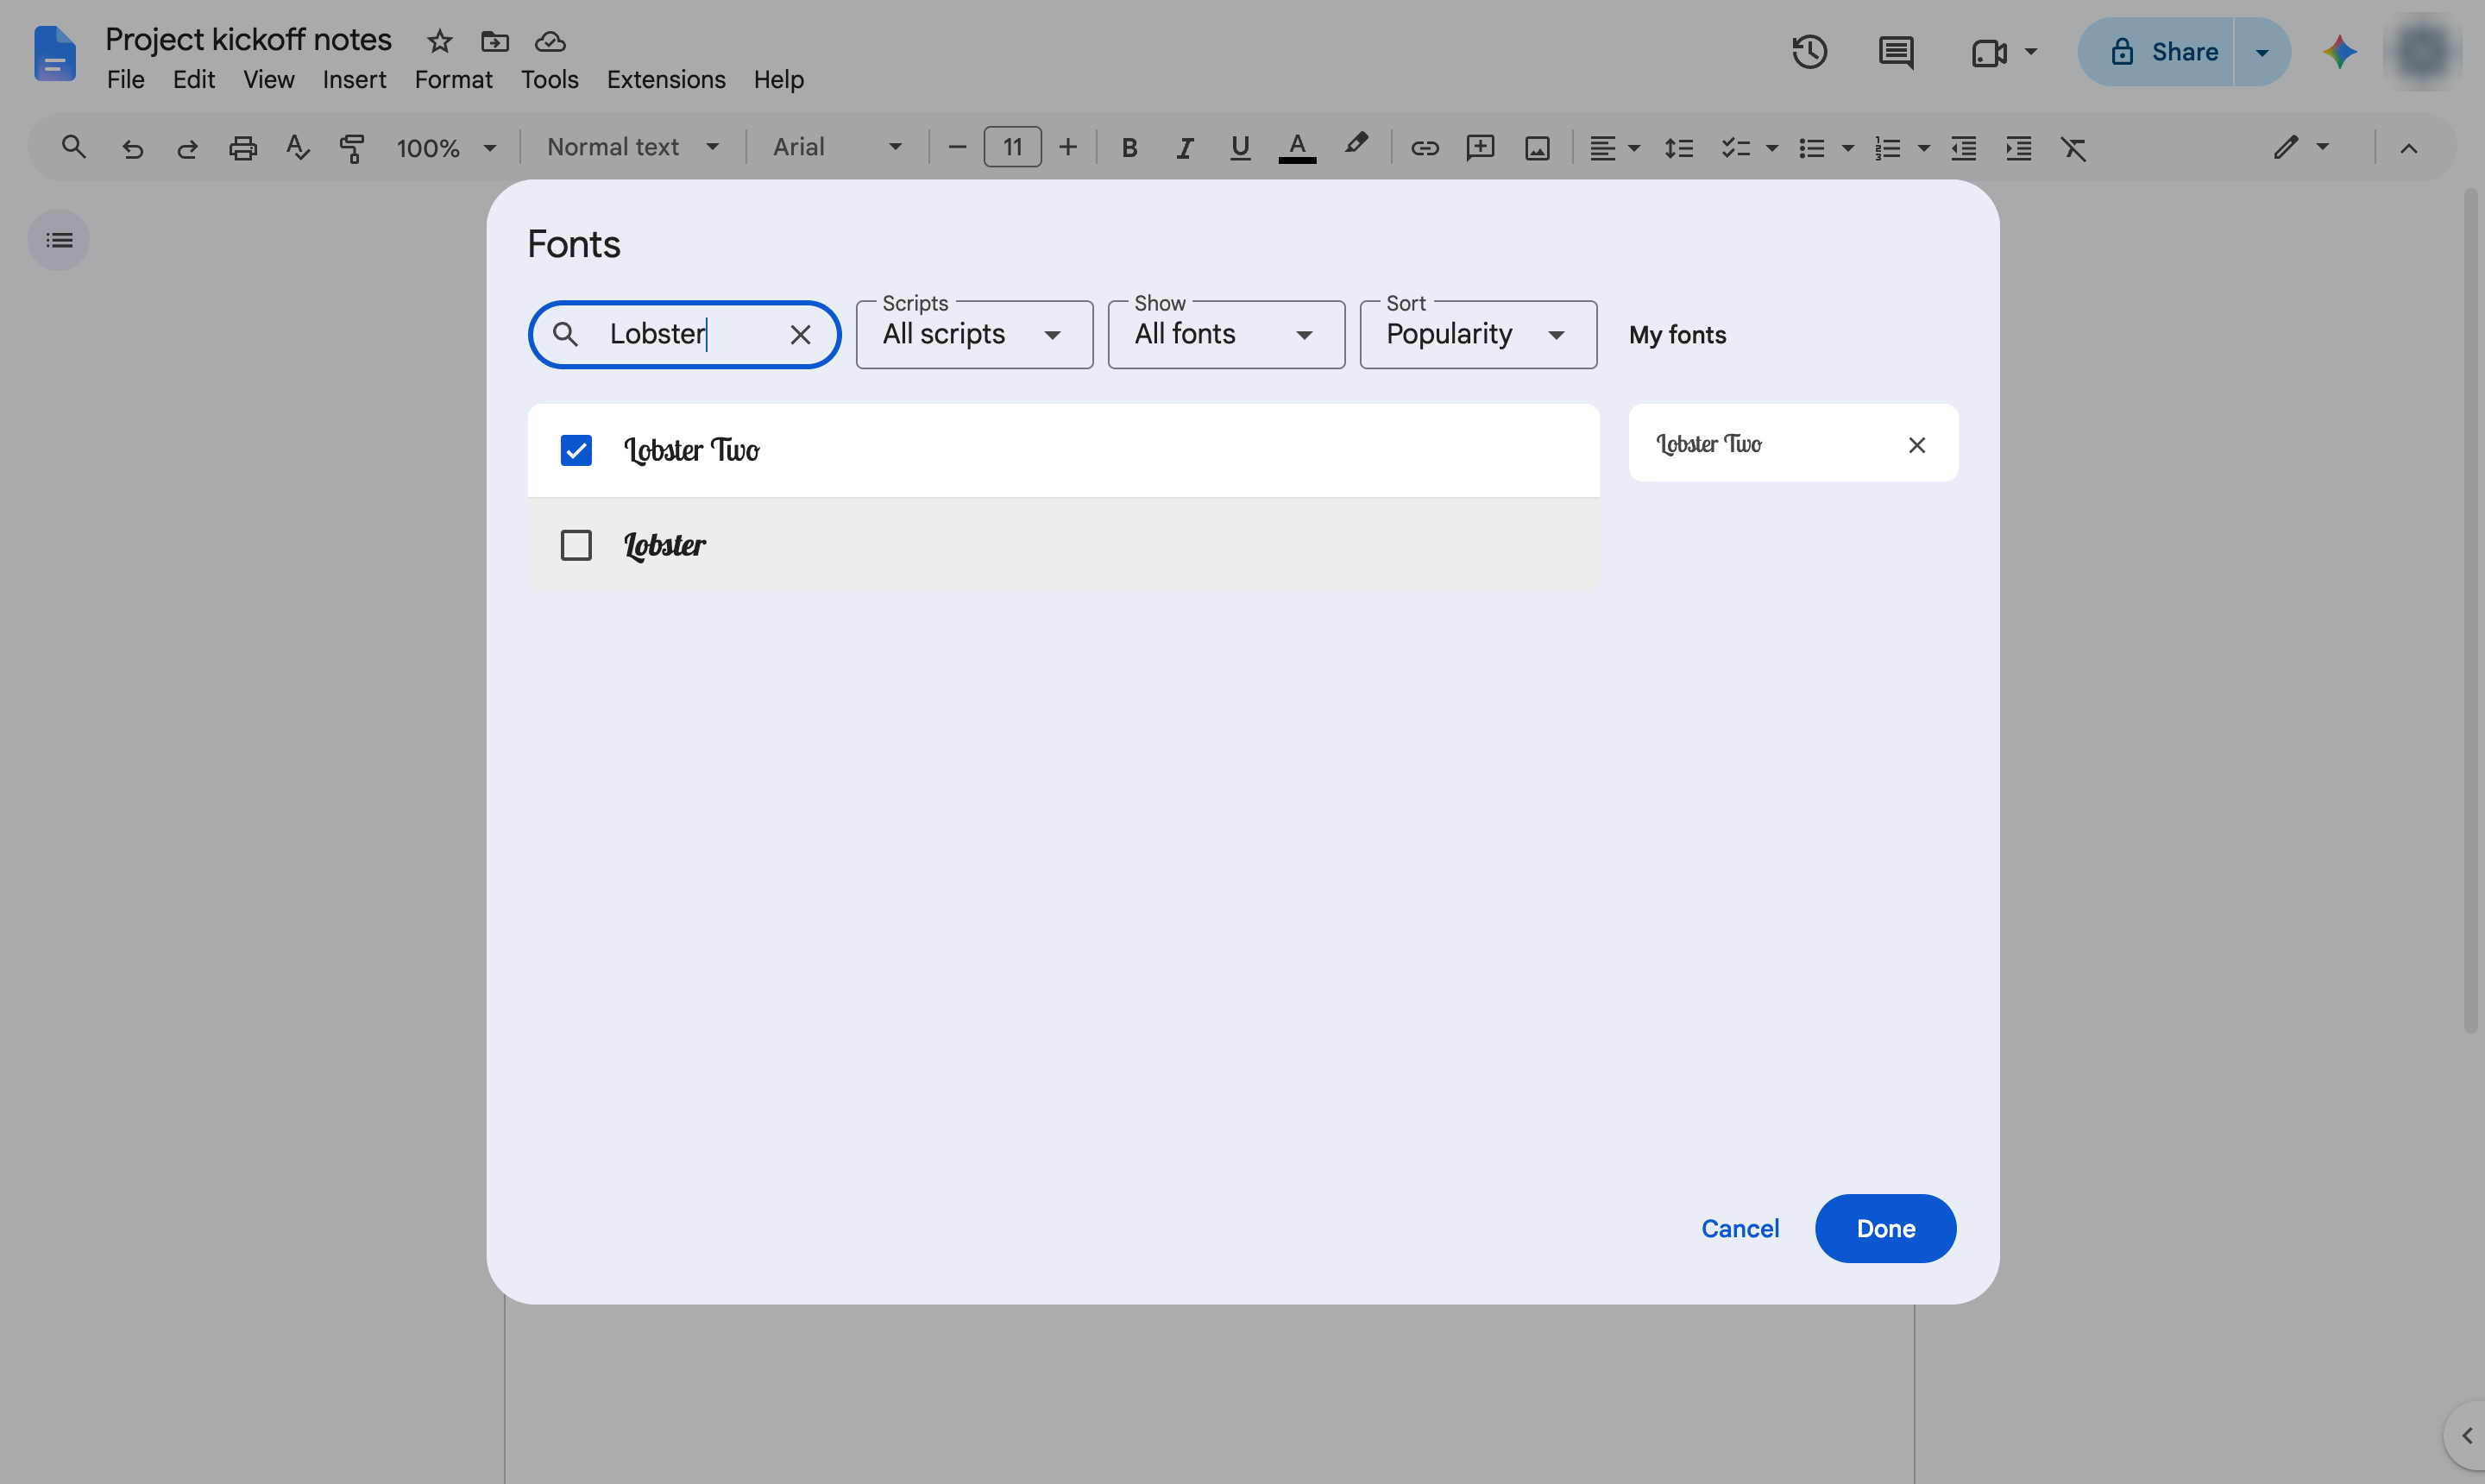Click Cancel in Fonts dialog
The width and height of the screenshot is (2485, 1484).
point(1740,1228)
